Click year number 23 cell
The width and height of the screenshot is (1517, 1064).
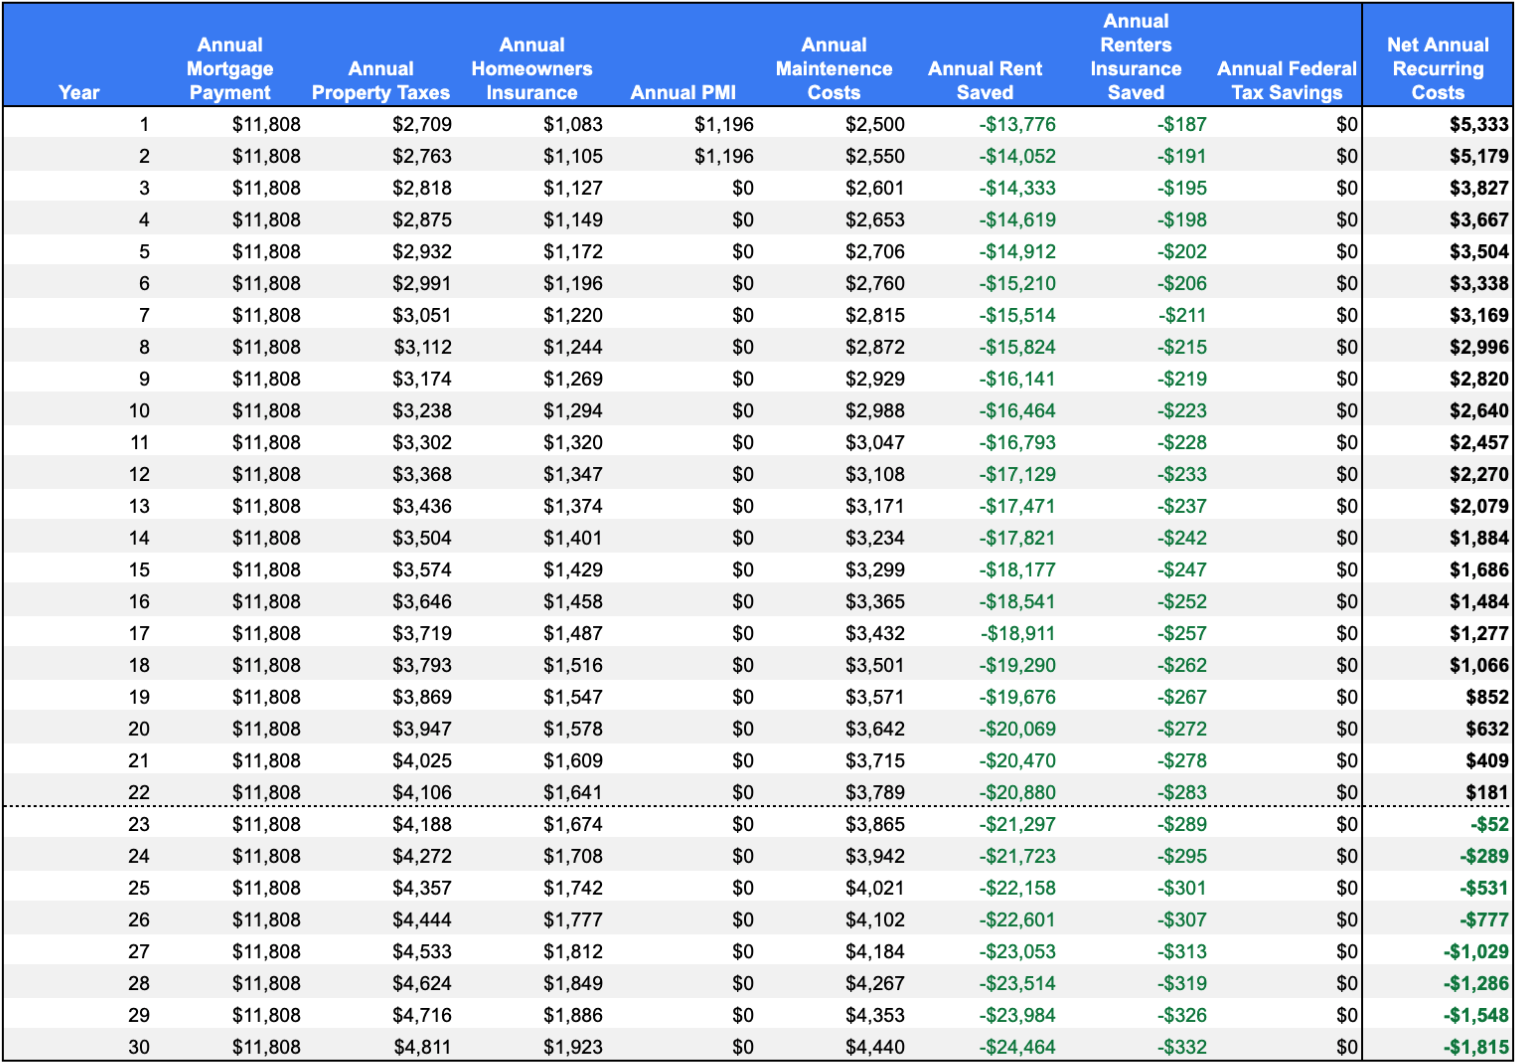[139, 825]
